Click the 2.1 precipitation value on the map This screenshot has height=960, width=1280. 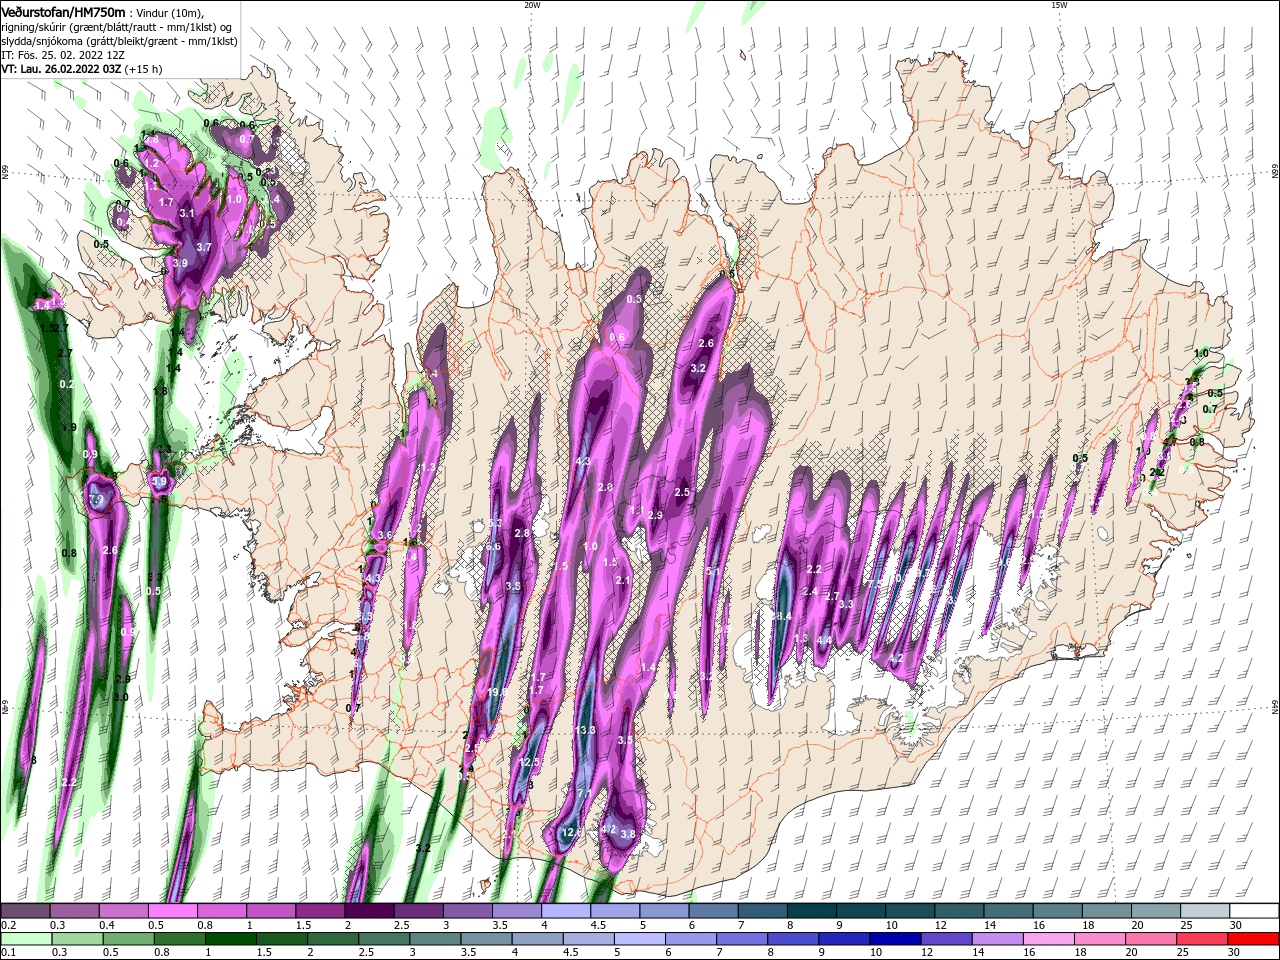point(623,581)
